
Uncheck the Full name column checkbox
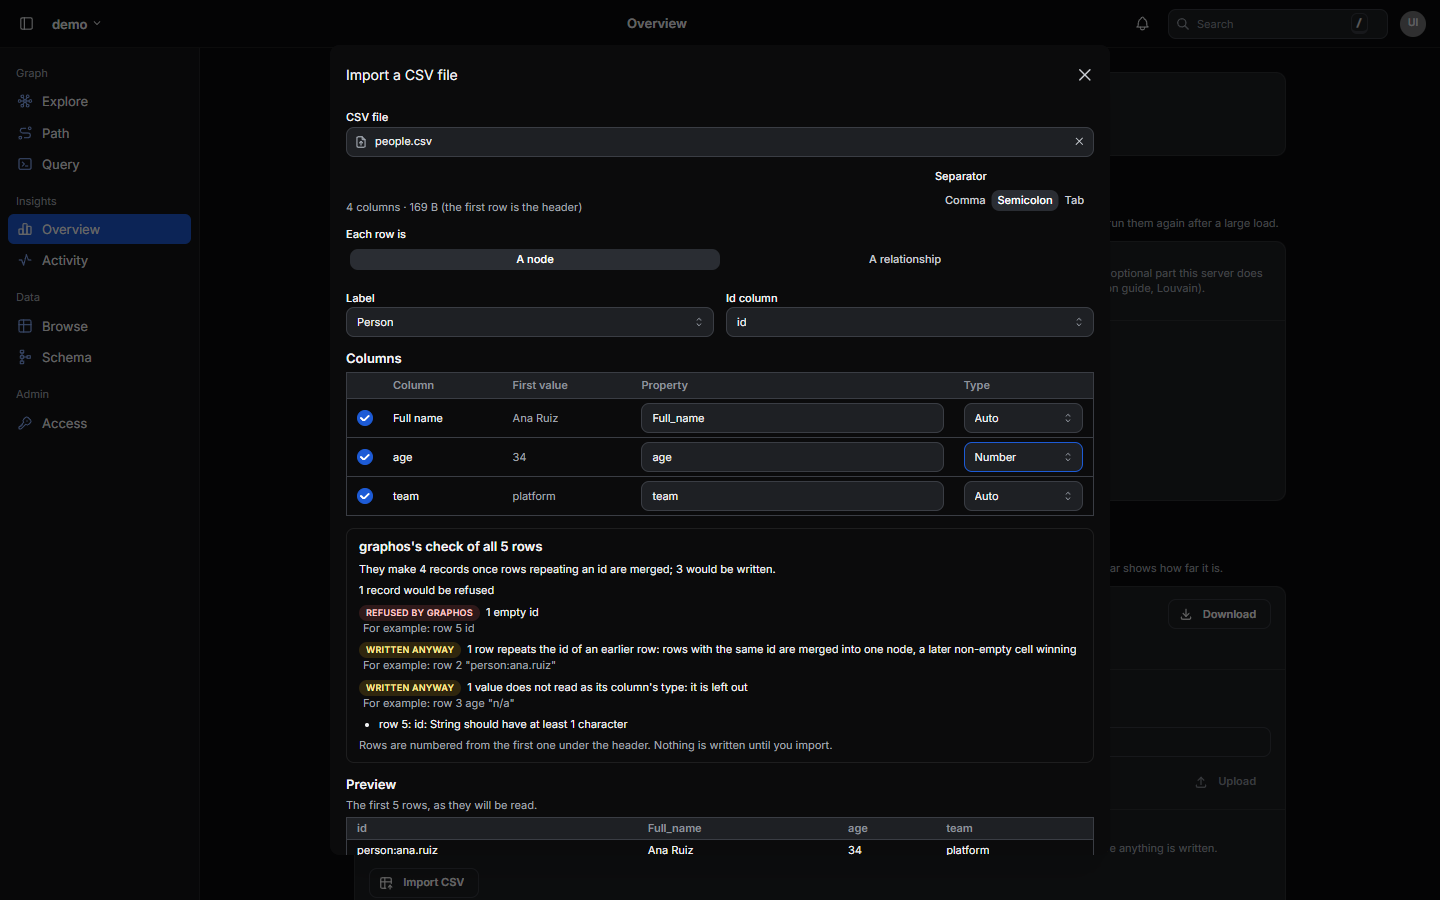point(365,418)
